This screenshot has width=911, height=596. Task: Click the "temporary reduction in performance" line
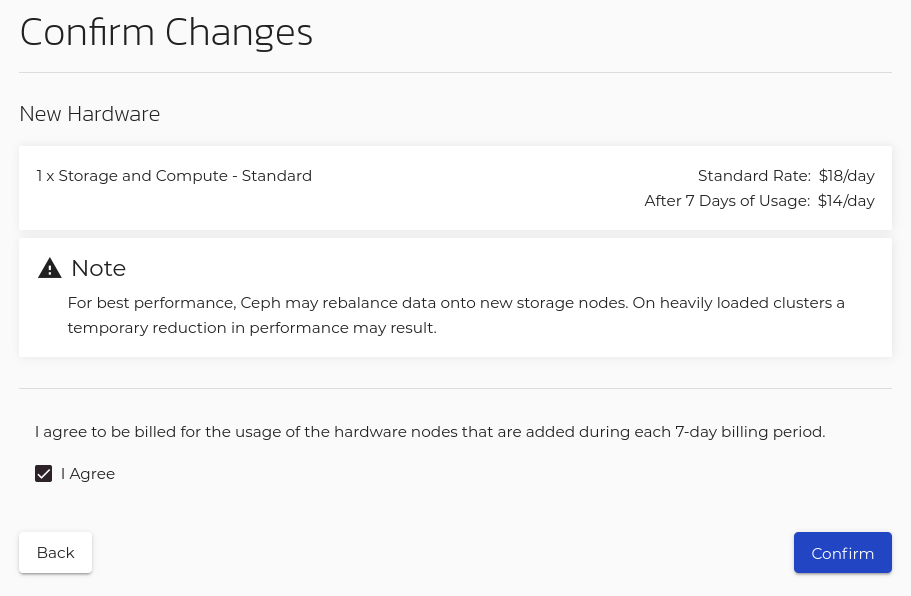point(252,328)
